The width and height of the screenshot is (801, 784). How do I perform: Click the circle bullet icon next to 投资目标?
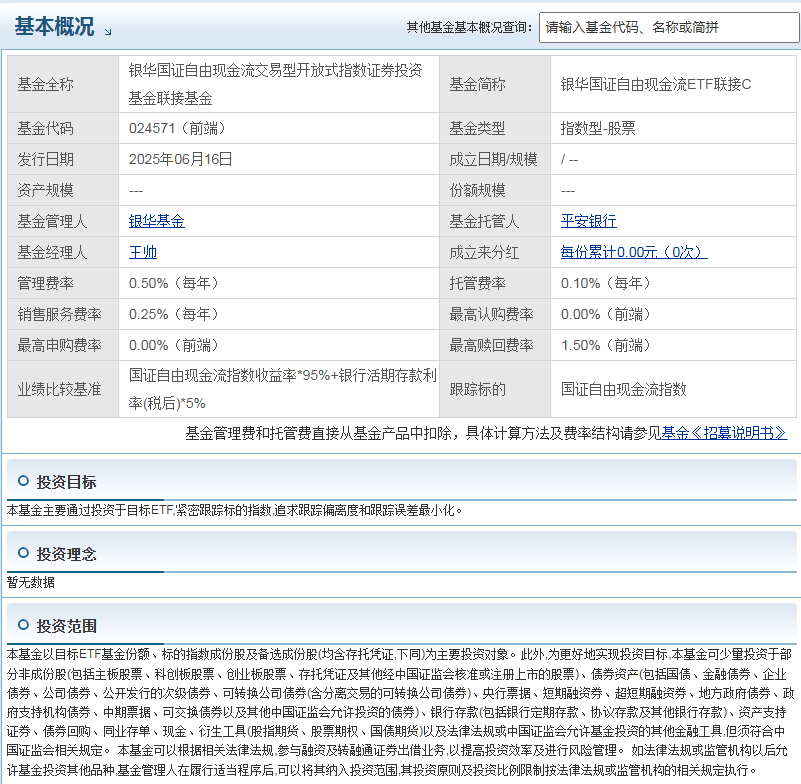pyautogui.click(x=23, y=481)
